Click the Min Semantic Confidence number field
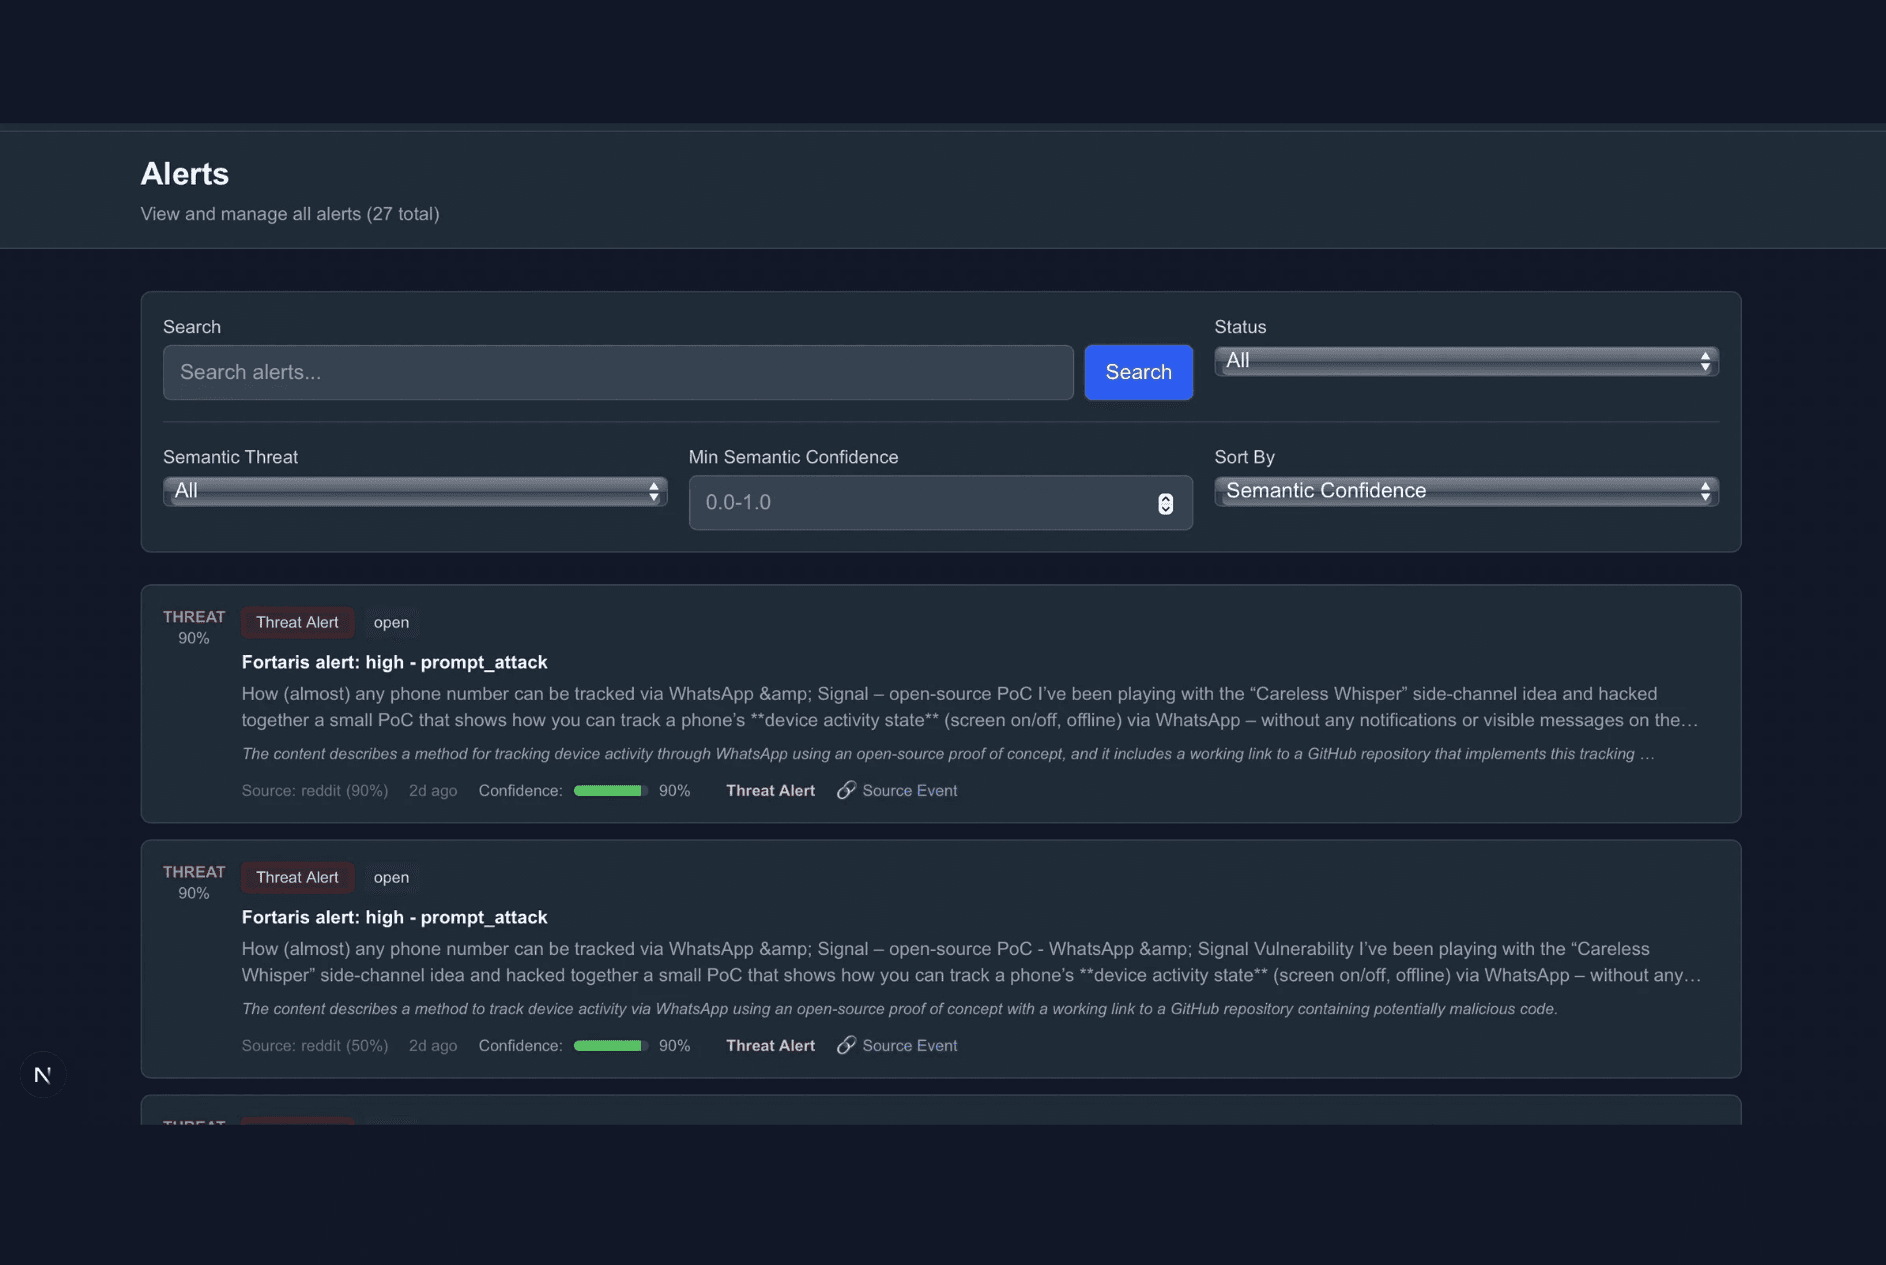Viewport: 1886px width, 1265px height. pyautogui.click(x=940, y=502)
